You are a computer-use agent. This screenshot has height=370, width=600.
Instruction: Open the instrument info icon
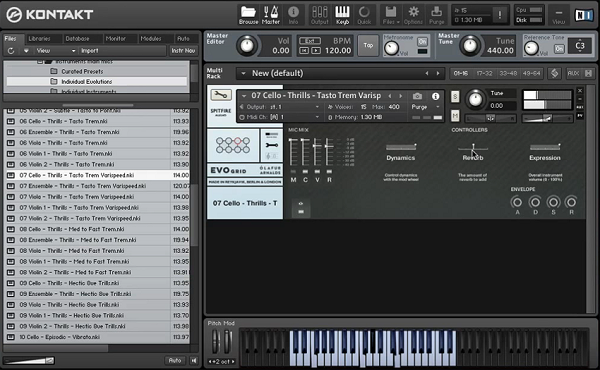click(x=435, y=96)
